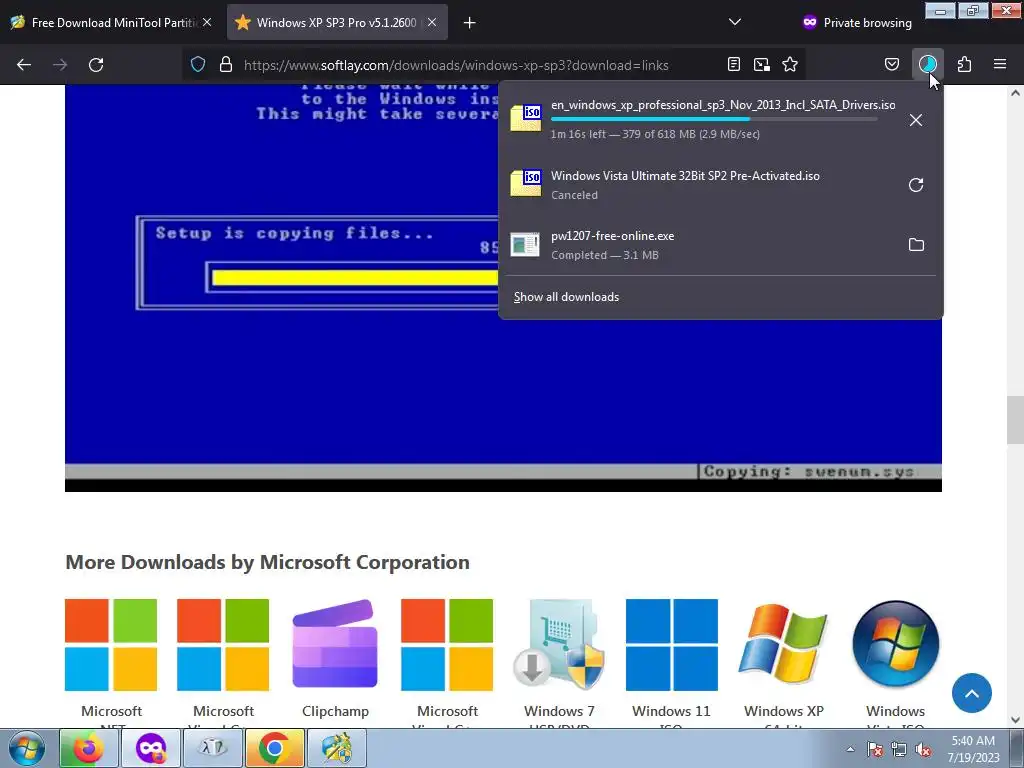Launch Chrome from the taskbar
The height and width of the screenshot is (768, 1024).
[274, 748]
